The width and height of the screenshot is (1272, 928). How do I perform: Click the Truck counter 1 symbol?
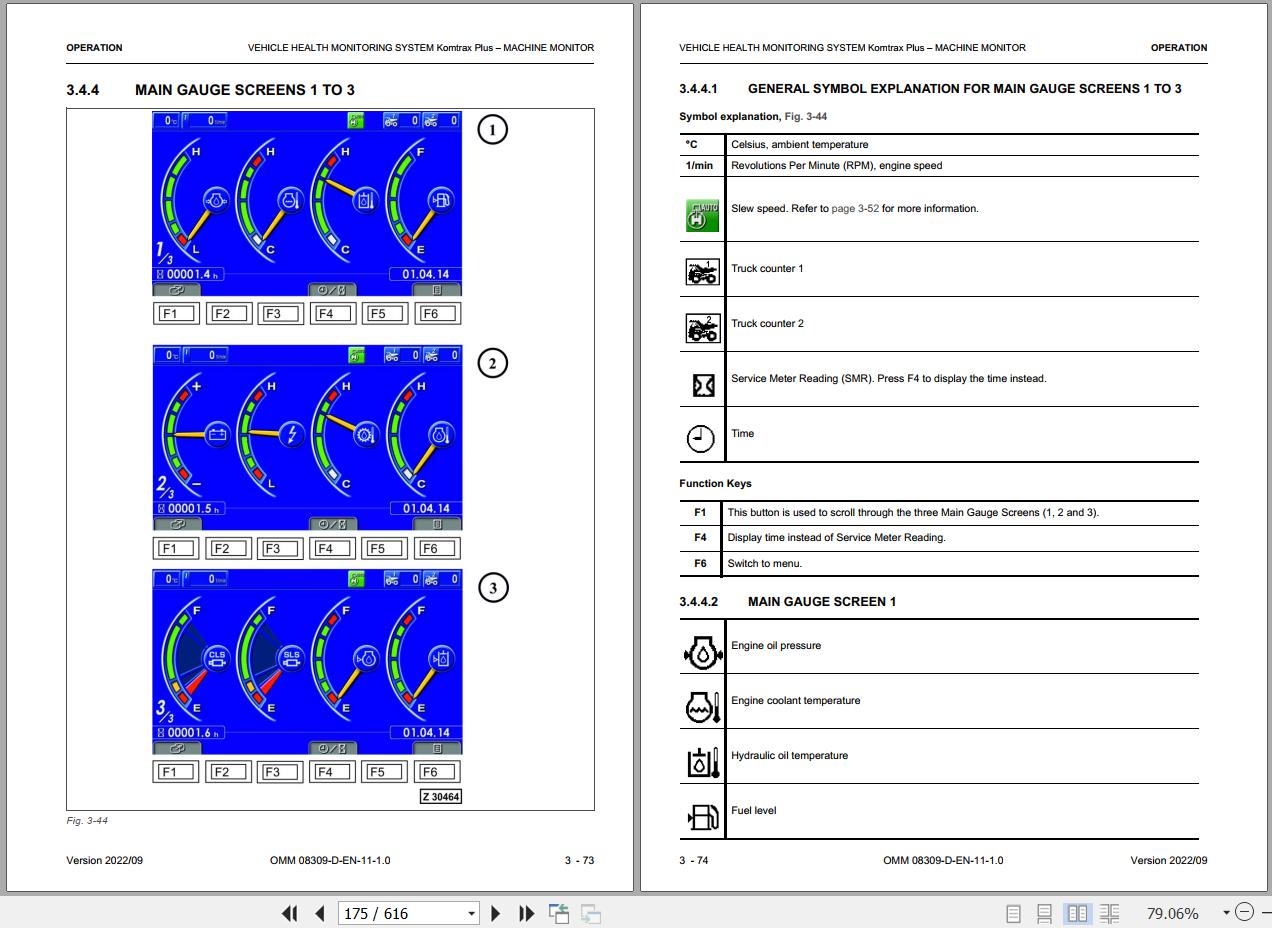[702, 270]
